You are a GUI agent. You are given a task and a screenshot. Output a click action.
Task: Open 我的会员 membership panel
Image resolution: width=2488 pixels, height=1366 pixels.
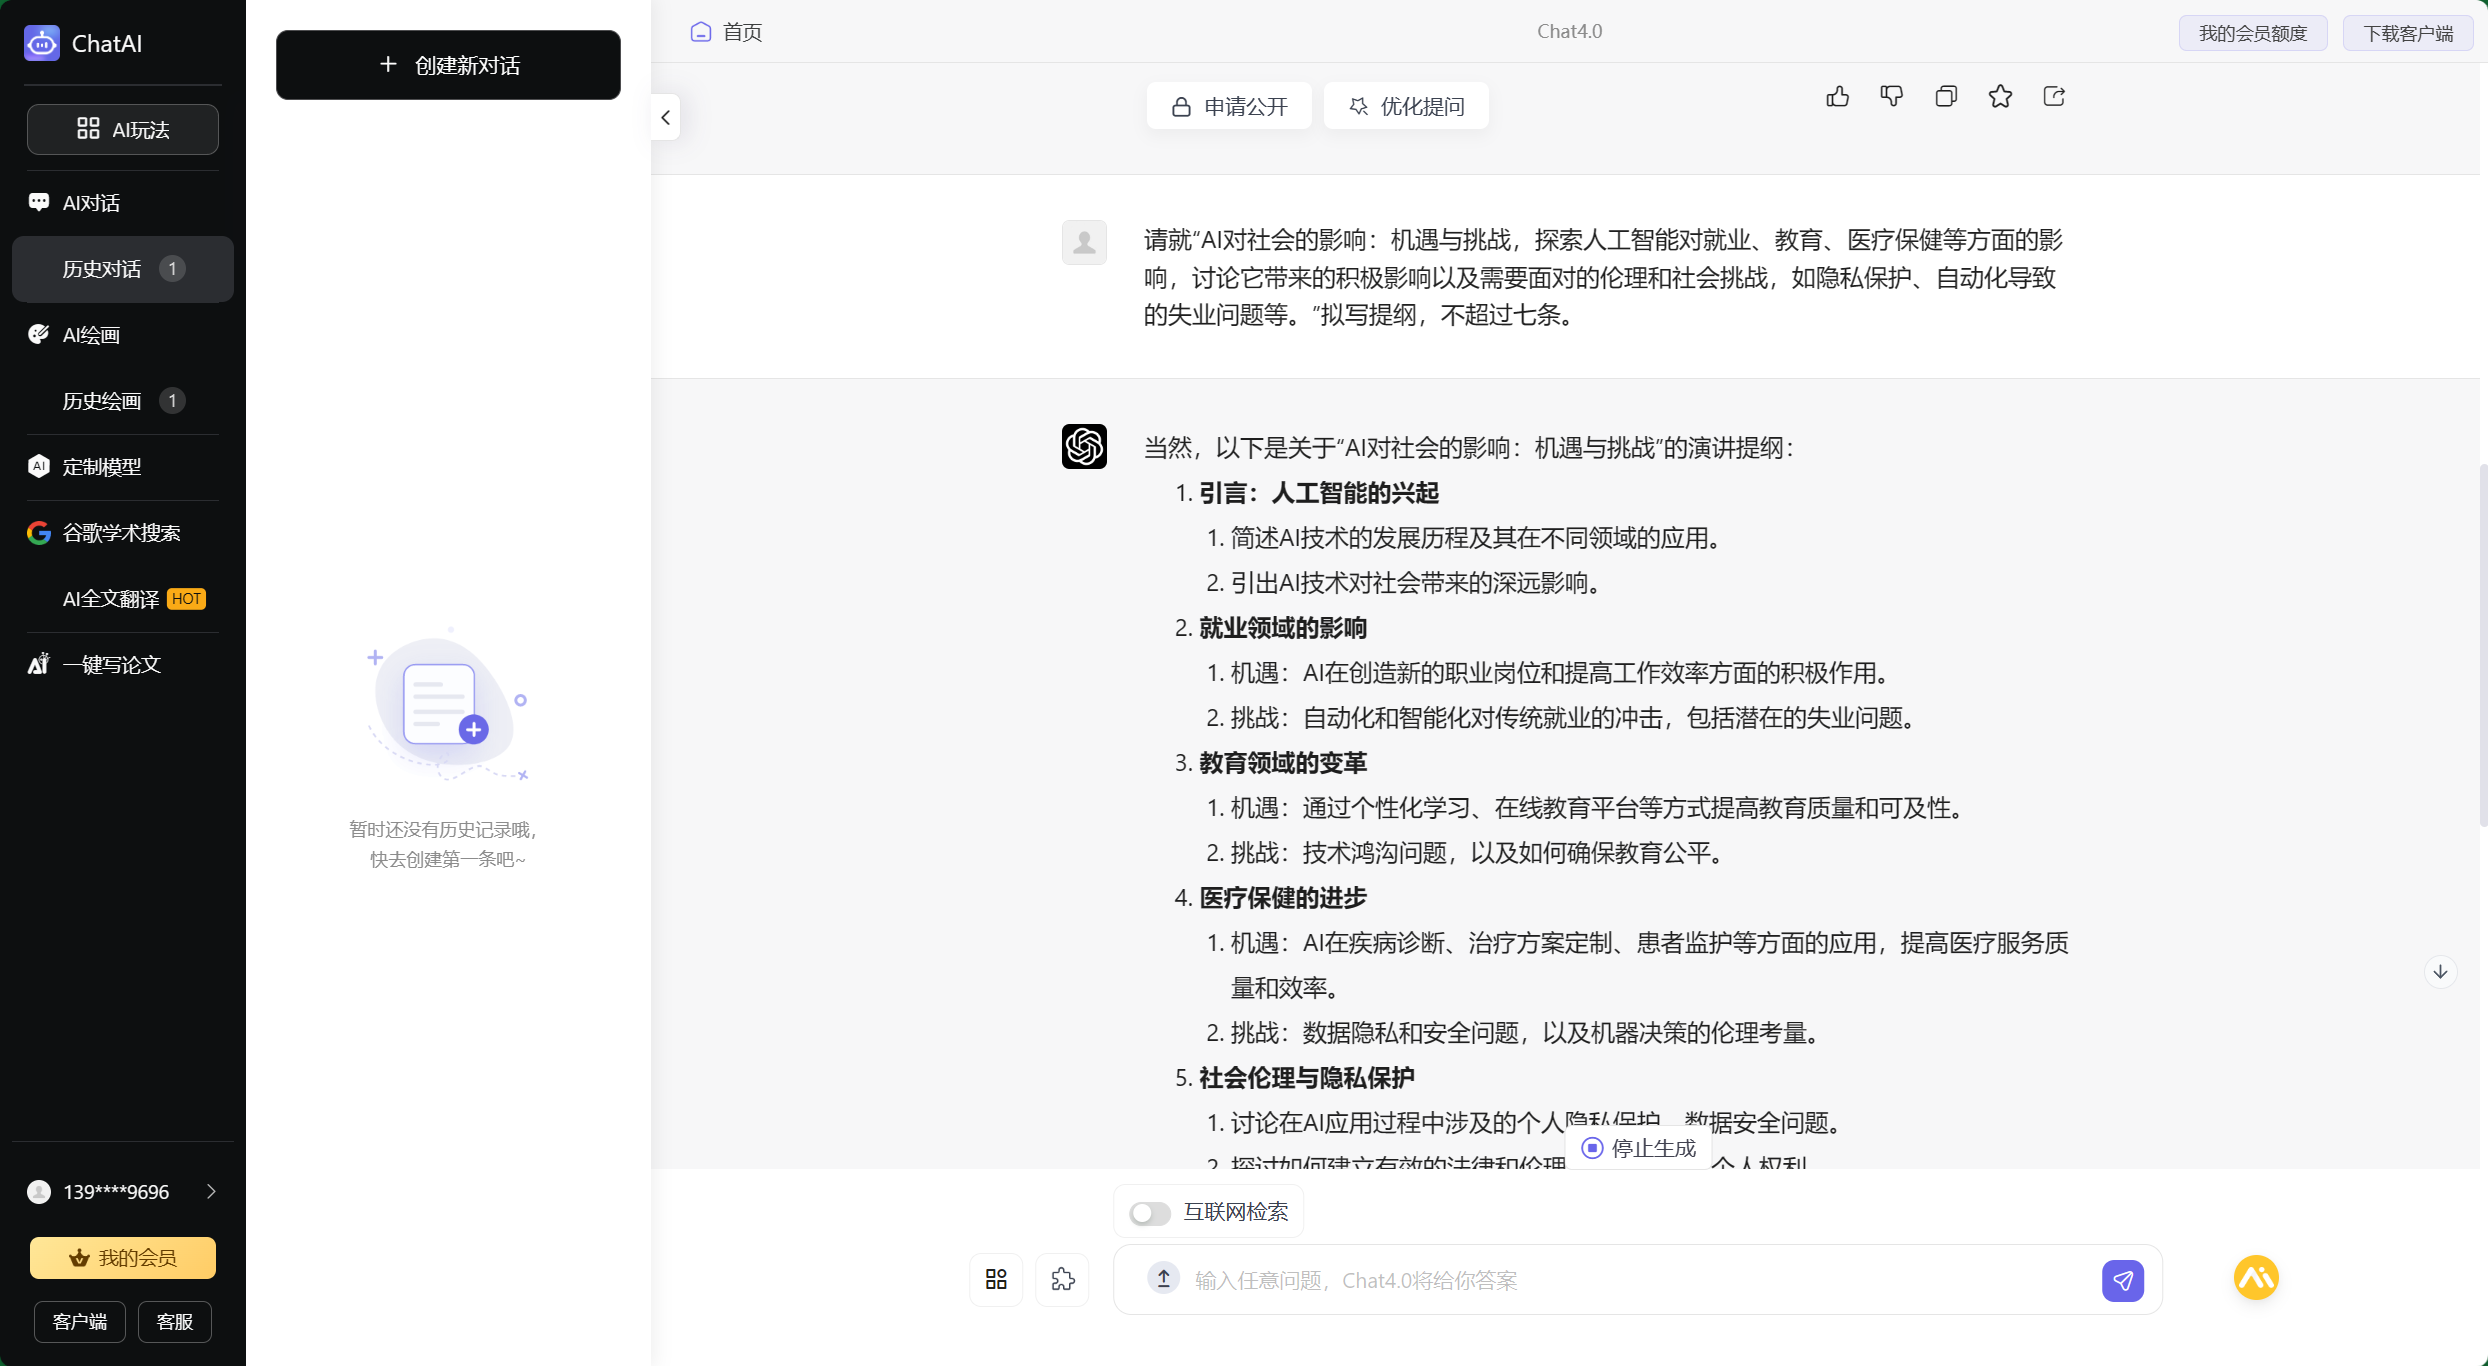pyautogui.click(x=122, y=1257)
